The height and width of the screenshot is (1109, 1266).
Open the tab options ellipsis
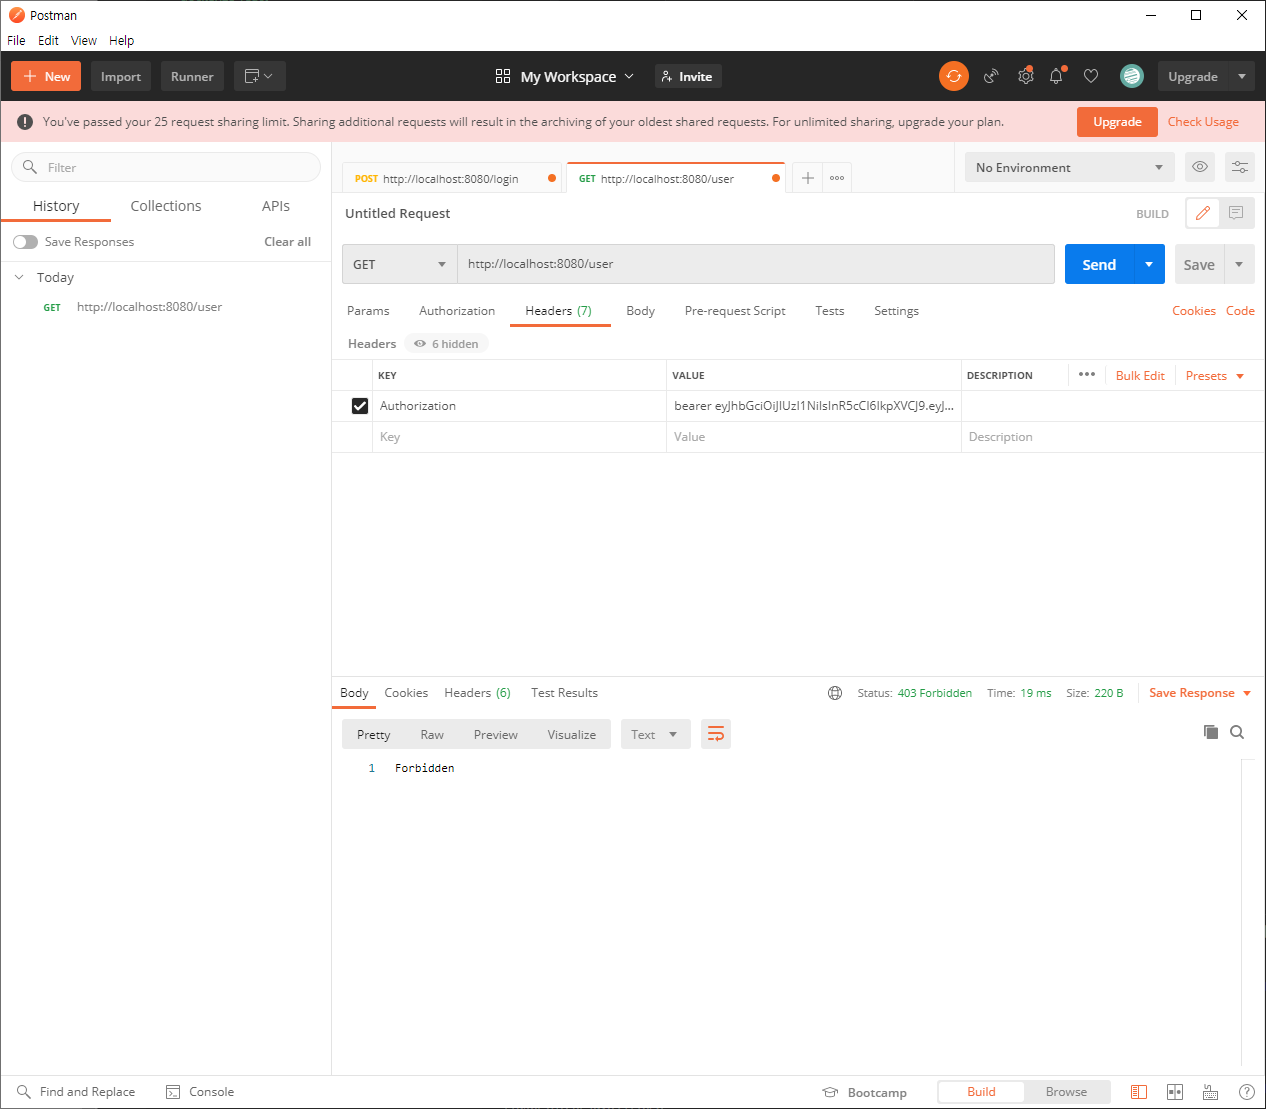837,178
